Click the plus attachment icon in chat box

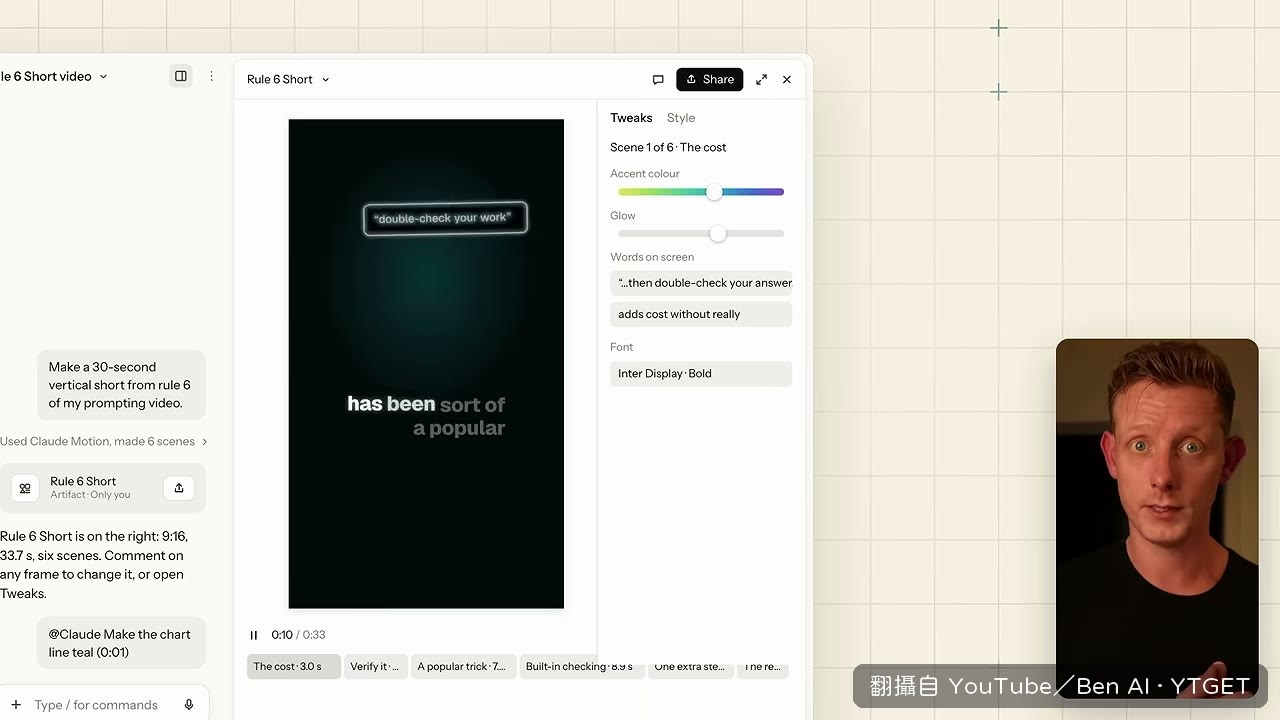click(16, 705)
